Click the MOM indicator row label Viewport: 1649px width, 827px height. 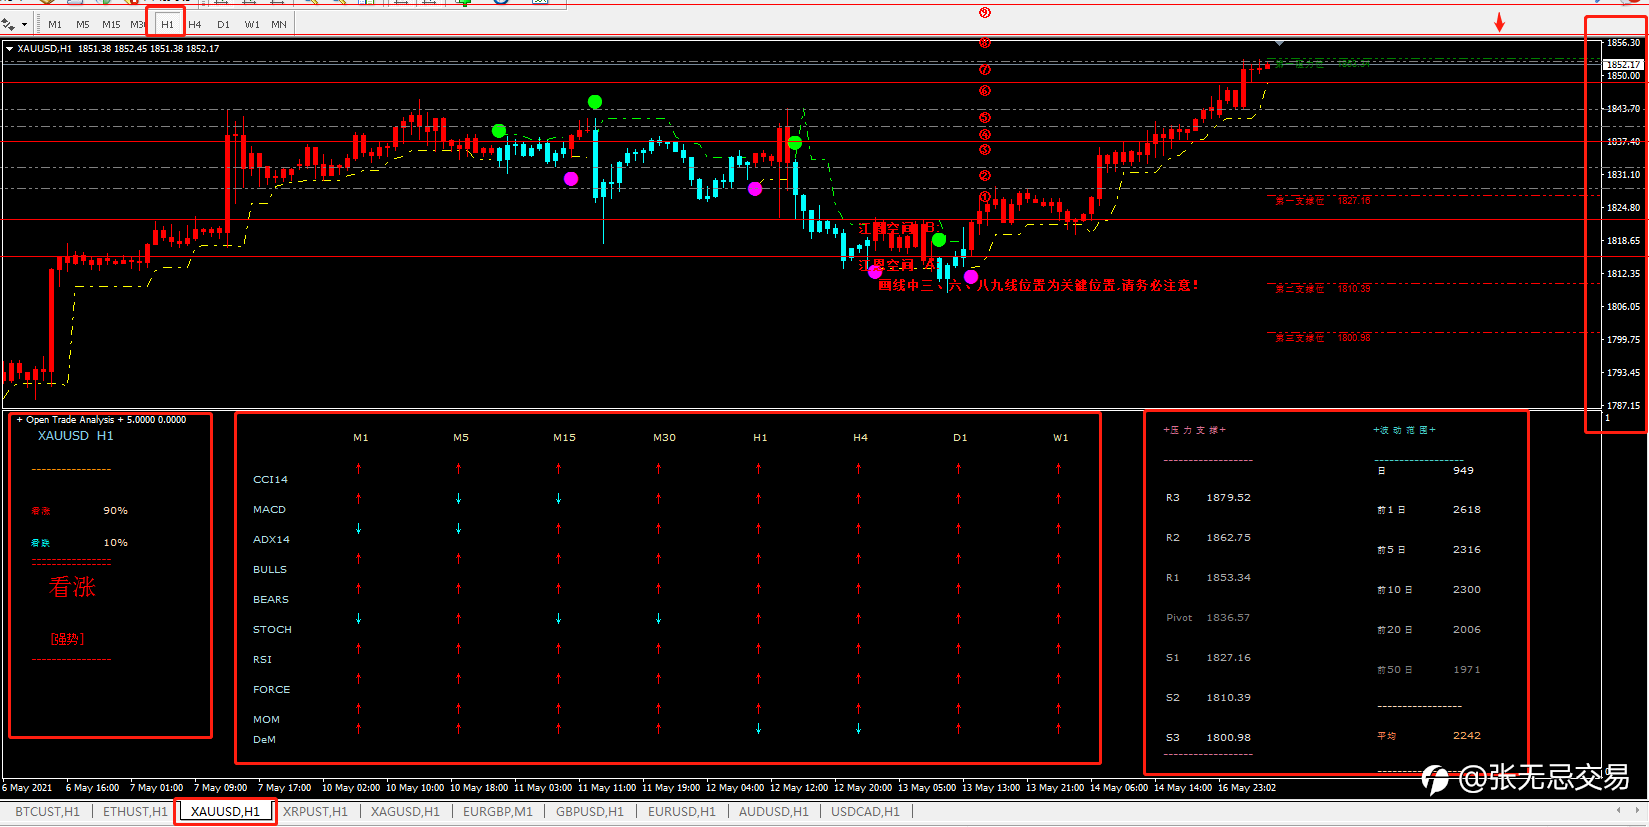point(266,720)
